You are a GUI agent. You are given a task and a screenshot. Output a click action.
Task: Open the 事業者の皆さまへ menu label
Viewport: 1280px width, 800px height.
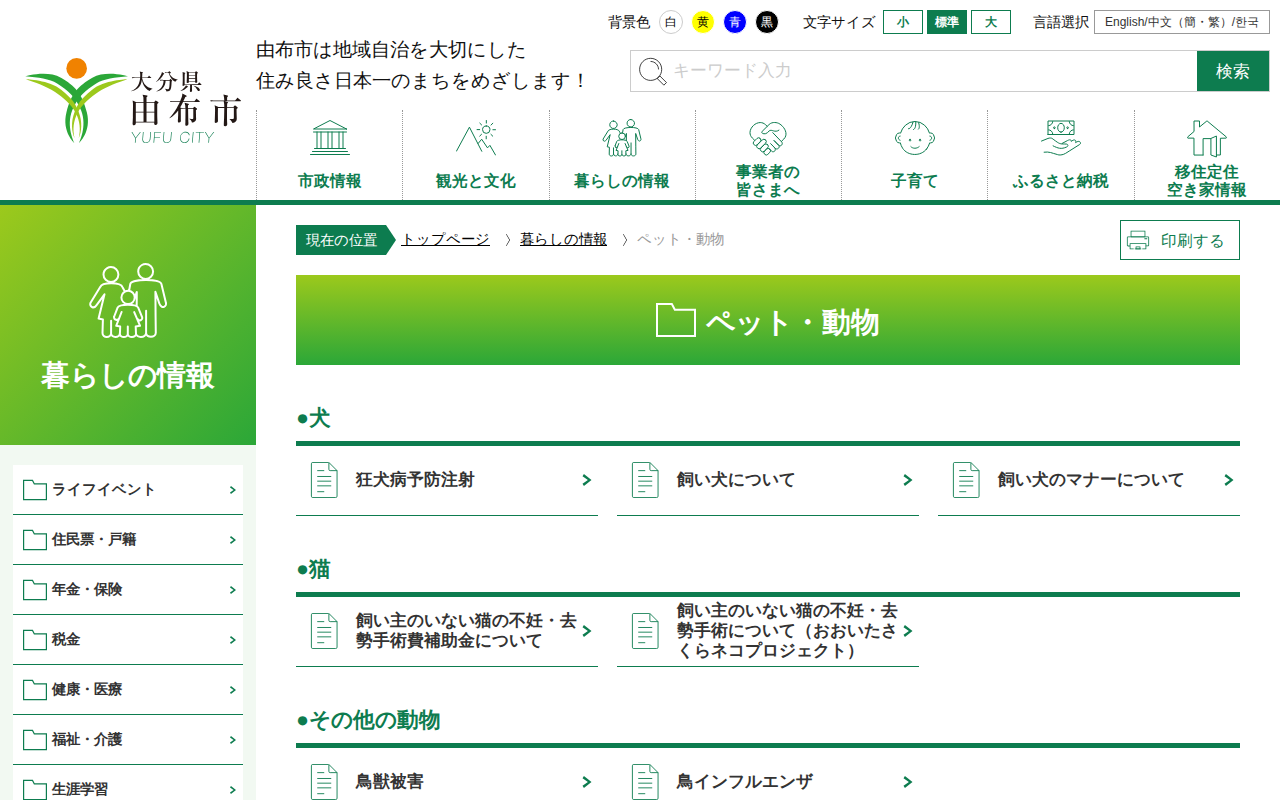(768, 181)
